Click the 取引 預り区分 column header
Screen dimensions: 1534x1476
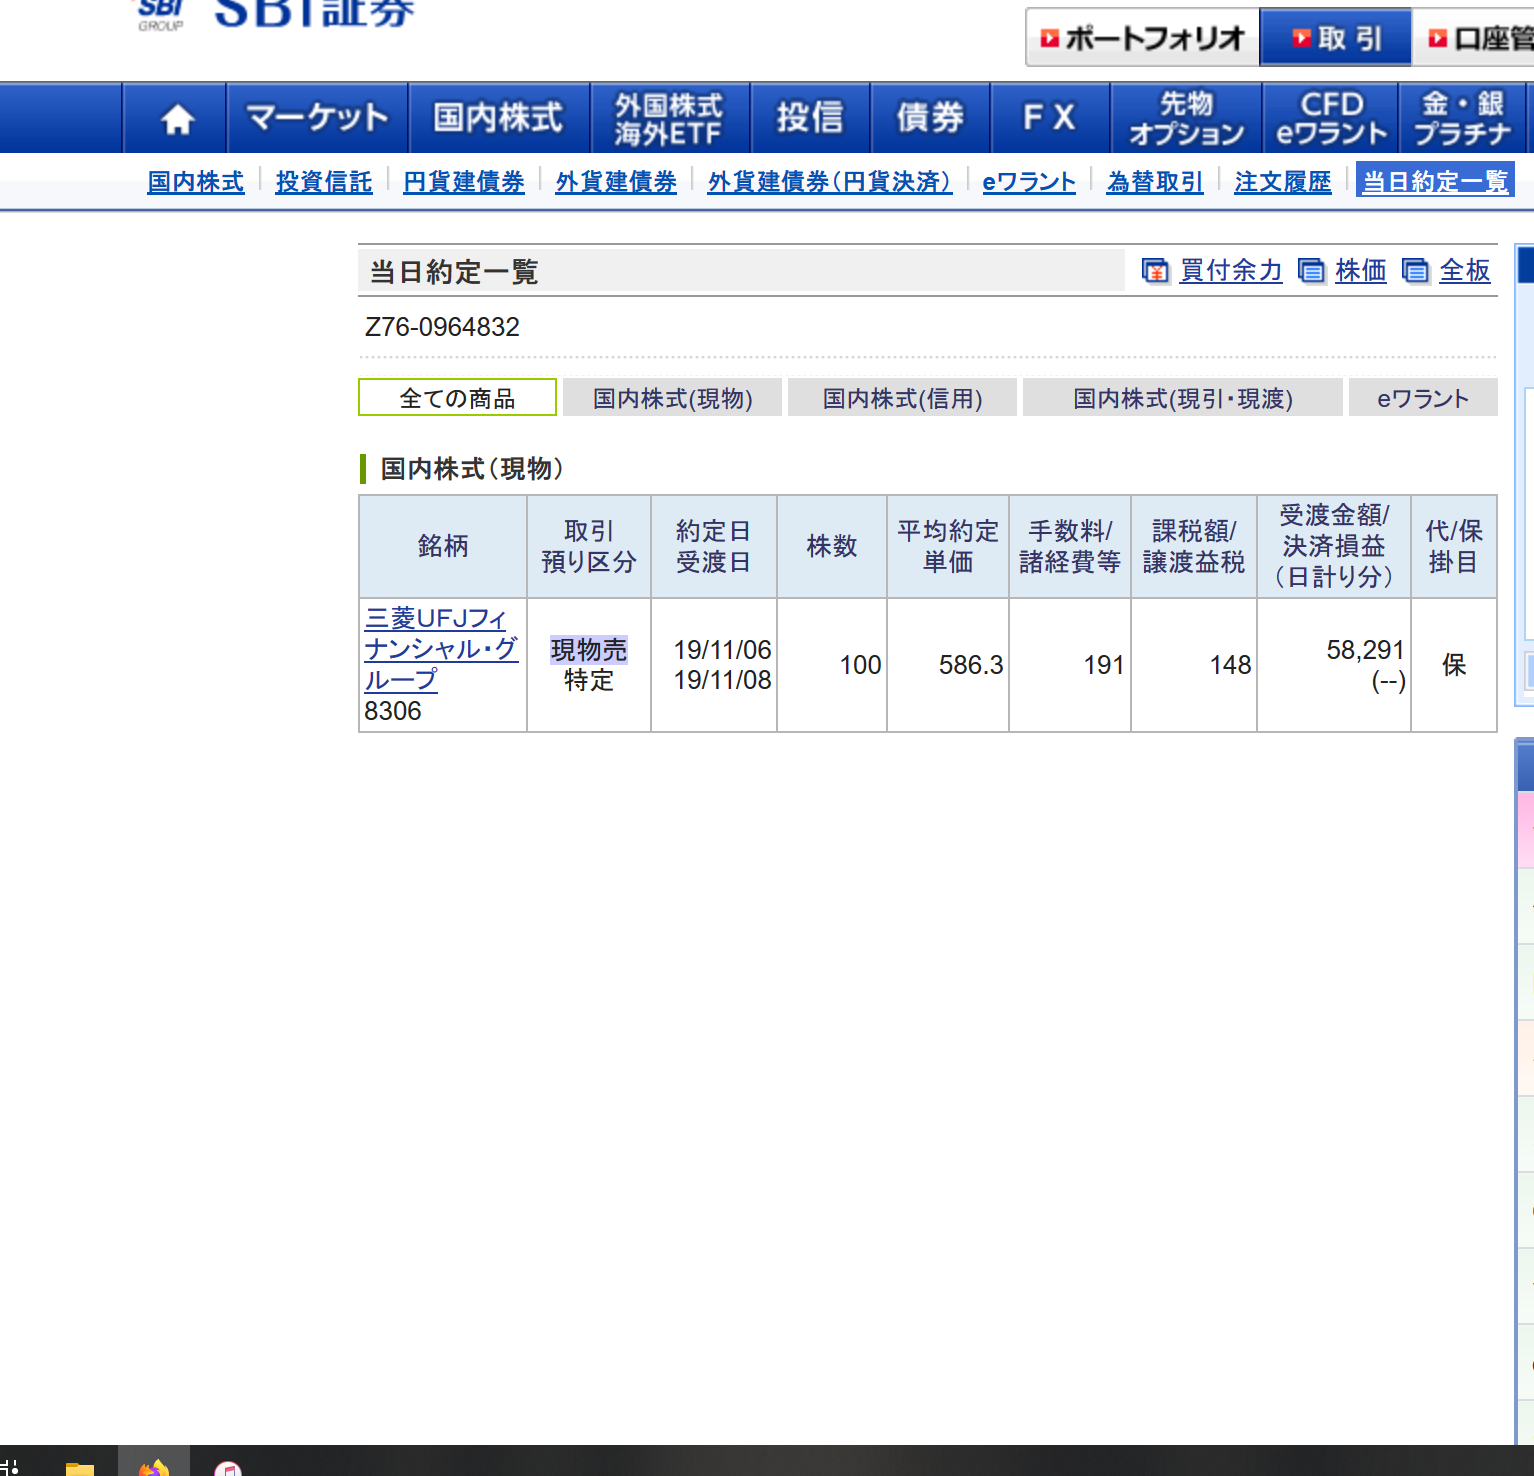coord(589,546)
